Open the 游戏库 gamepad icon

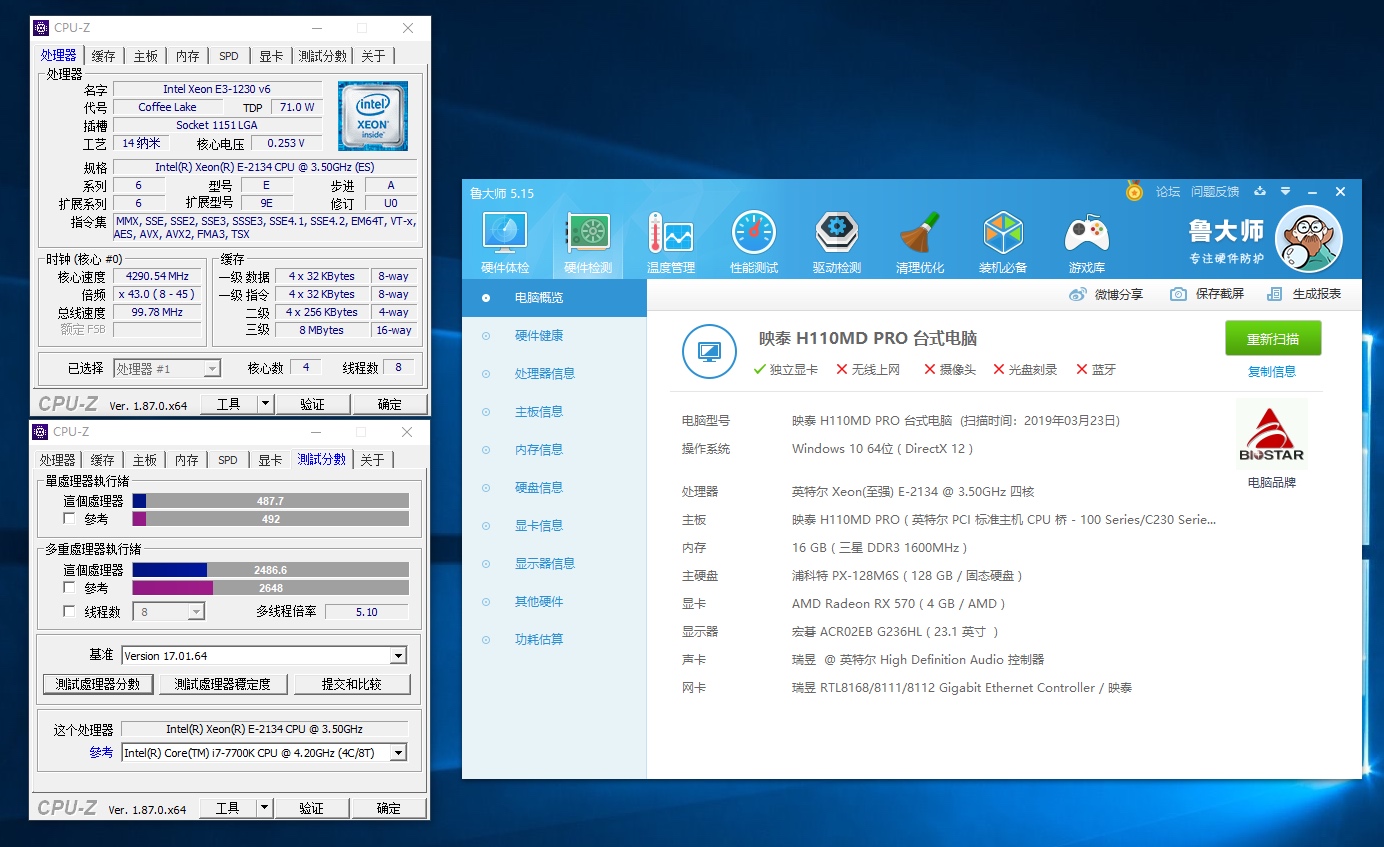coord(1086,233)
